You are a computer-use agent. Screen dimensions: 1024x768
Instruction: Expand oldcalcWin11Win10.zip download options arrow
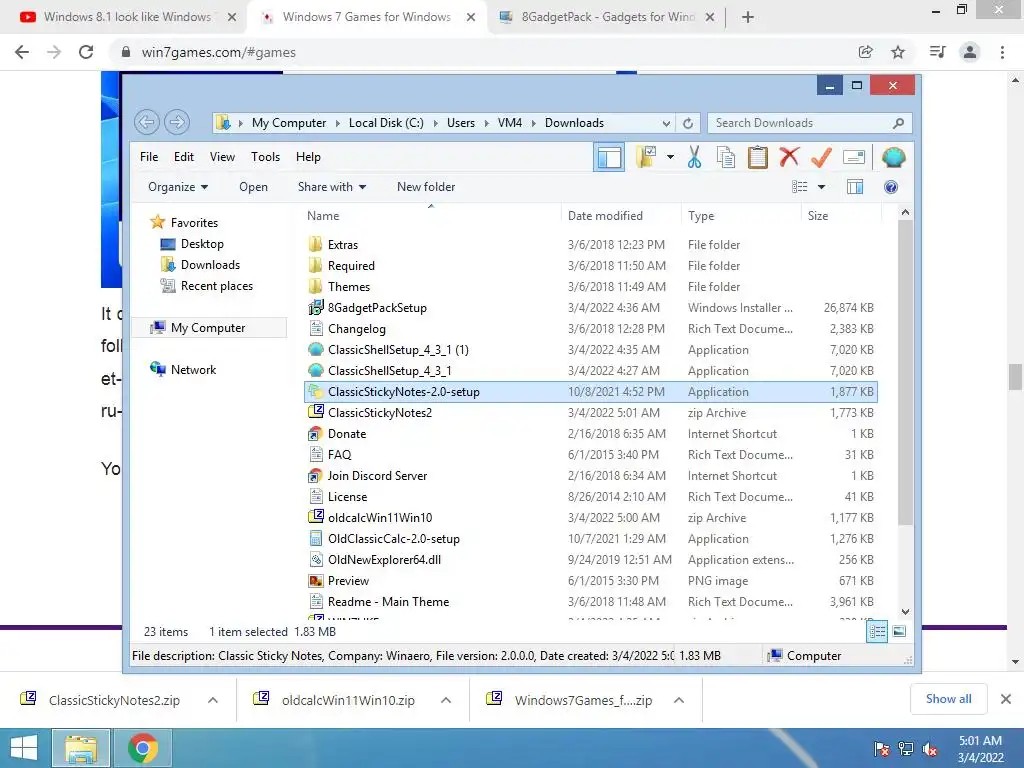pyautogui.click(x=446, y=700)
